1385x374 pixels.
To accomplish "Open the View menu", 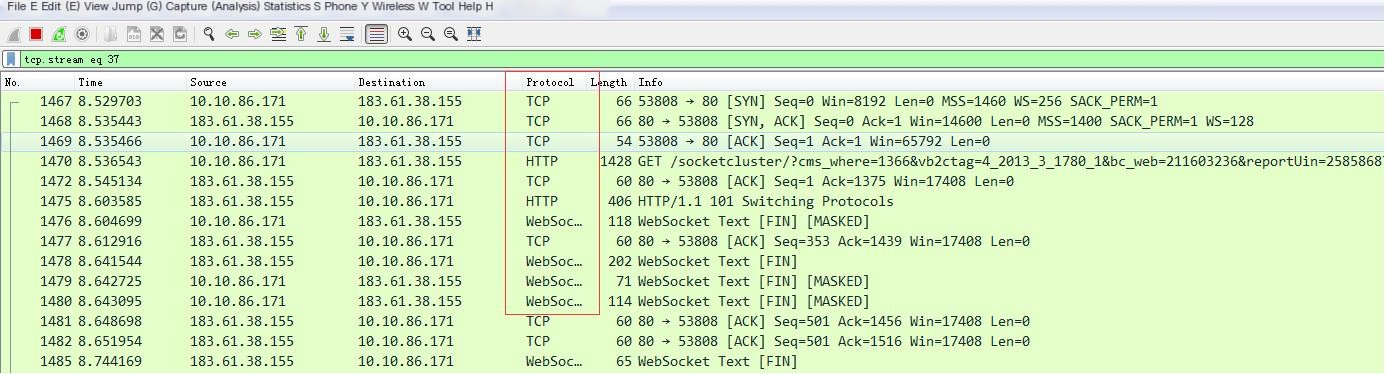I will [97, 7].
